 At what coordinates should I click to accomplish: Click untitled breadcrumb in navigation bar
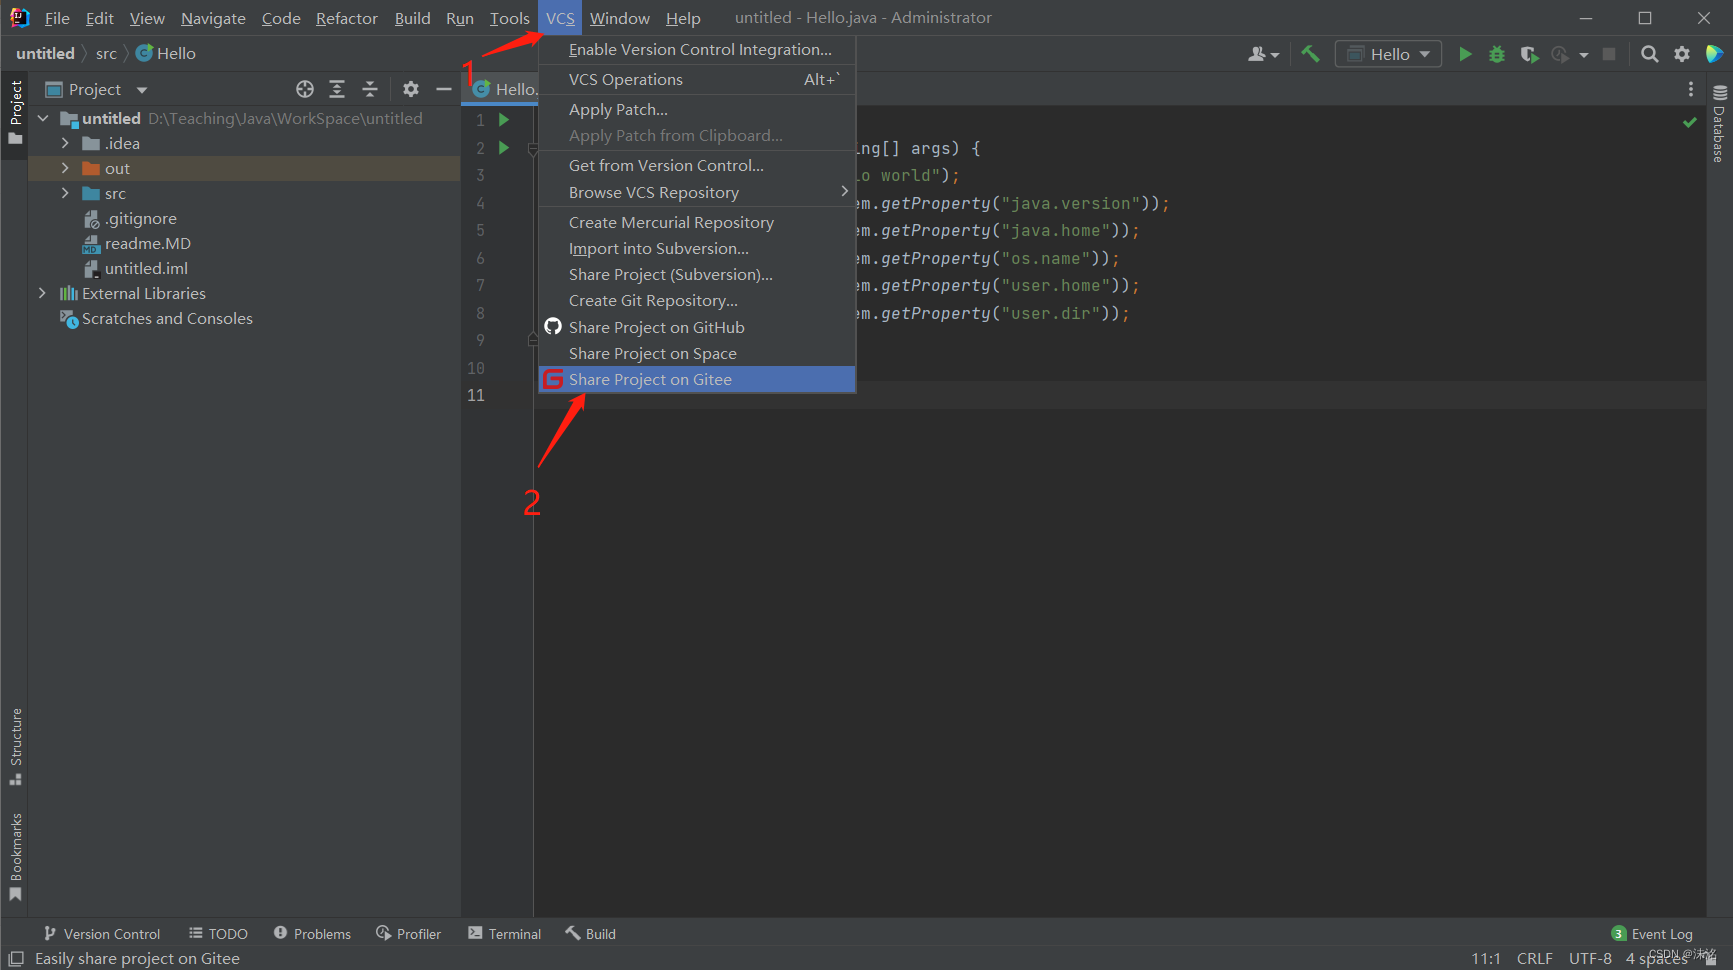45,53
